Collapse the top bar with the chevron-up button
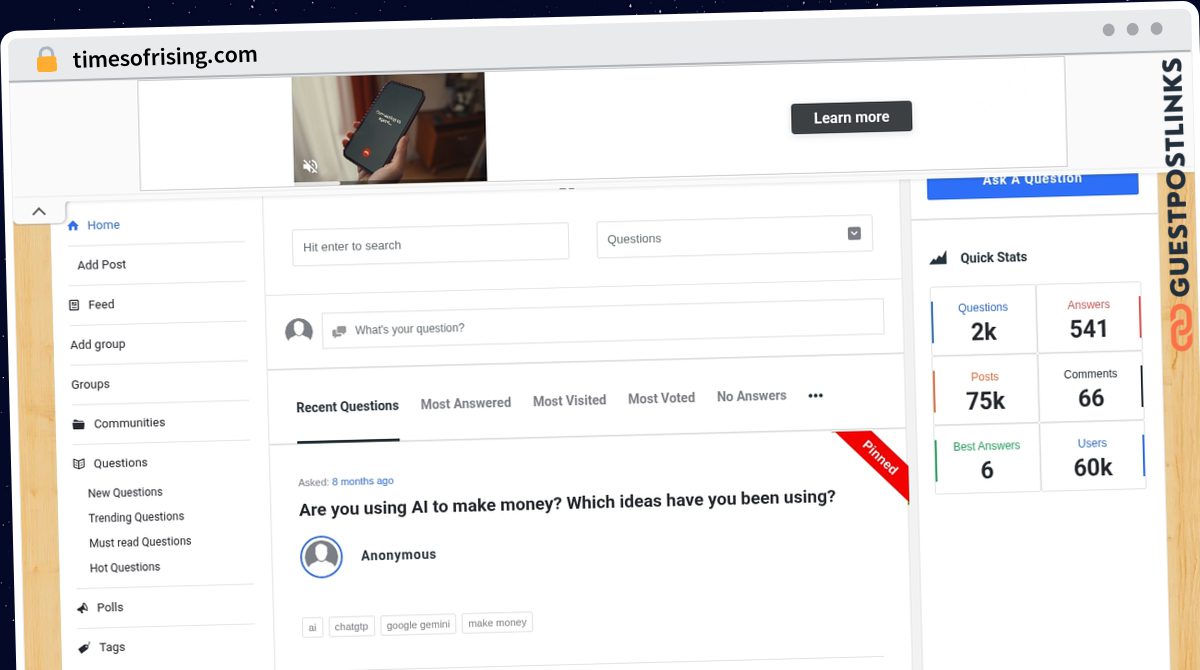The width and height of the screenshot is (1200, 670). [39, 211]
